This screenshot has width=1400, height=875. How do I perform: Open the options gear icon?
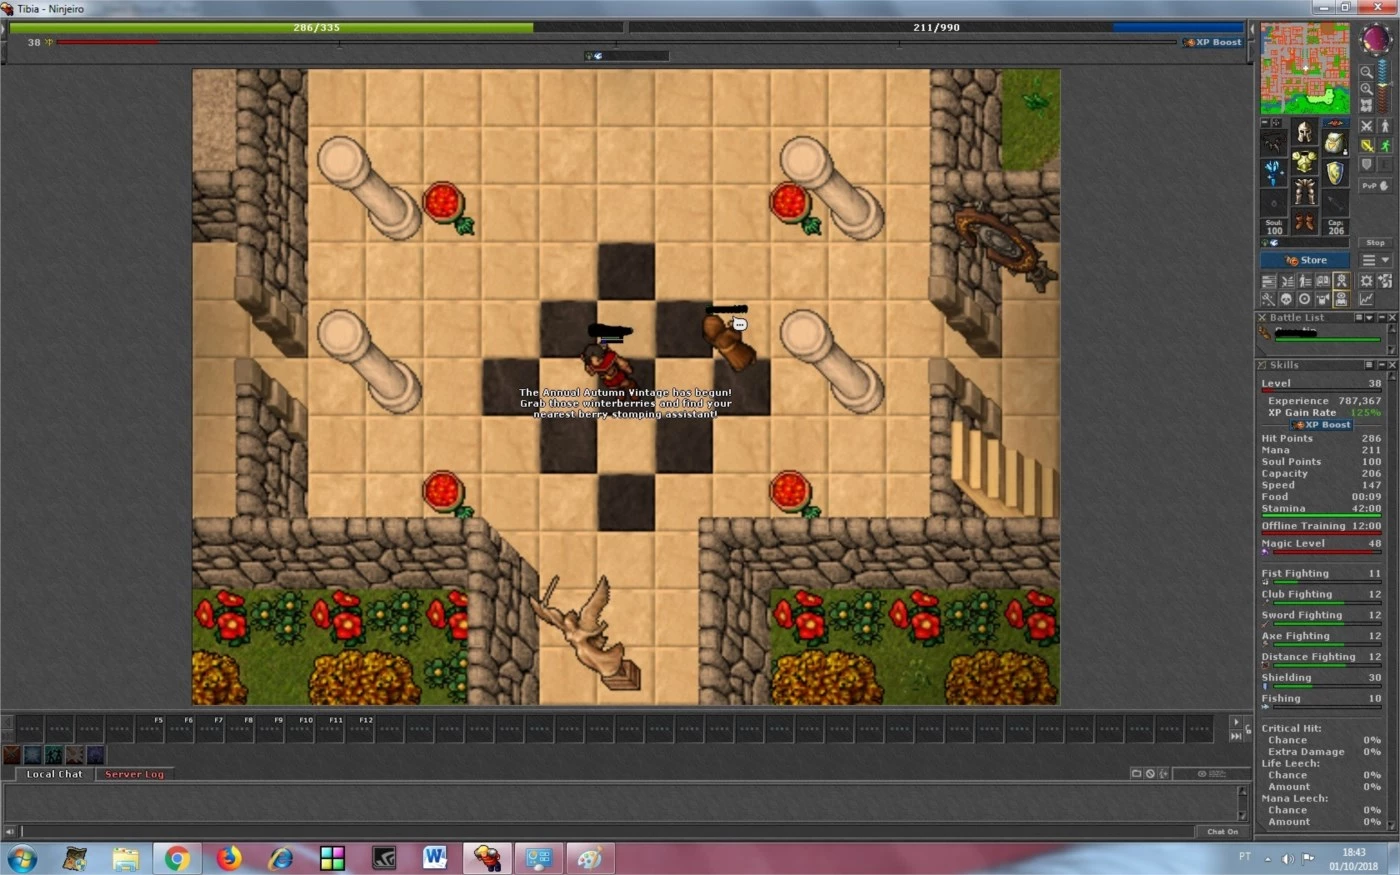pyautogui.click(x=1366, y=281)
